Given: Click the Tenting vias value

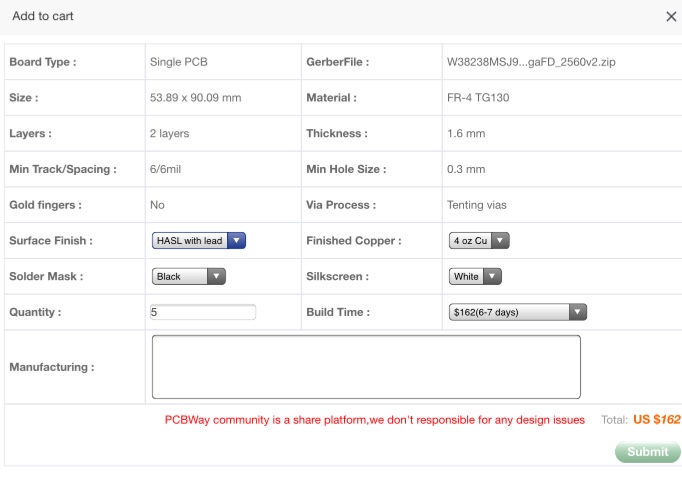Looking at the screenshot, I should tap(477, 205).
